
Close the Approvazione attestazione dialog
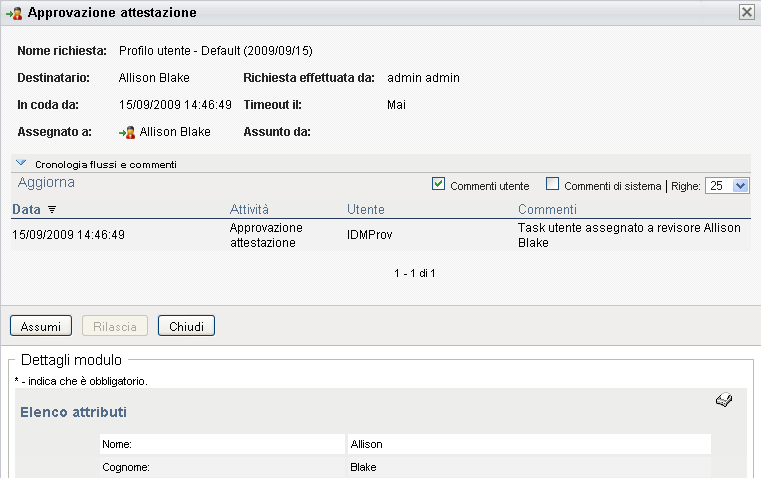[746, 13]
